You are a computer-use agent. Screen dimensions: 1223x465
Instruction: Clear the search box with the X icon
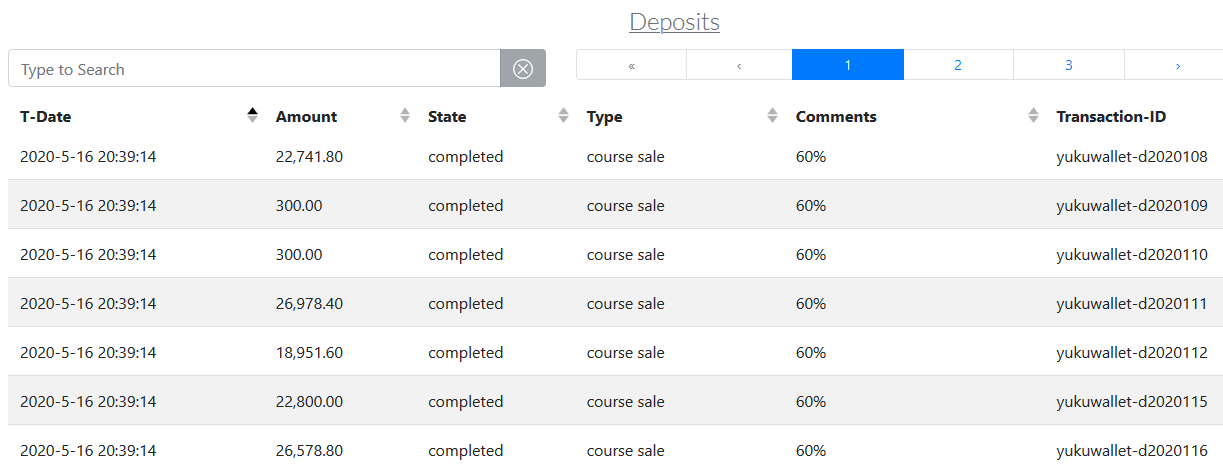523,69
